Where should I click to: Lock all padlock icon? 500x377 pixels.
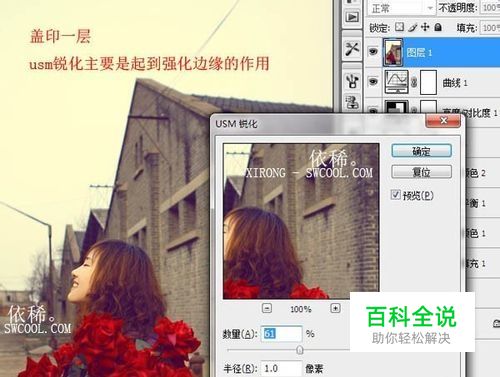[438, 27]
